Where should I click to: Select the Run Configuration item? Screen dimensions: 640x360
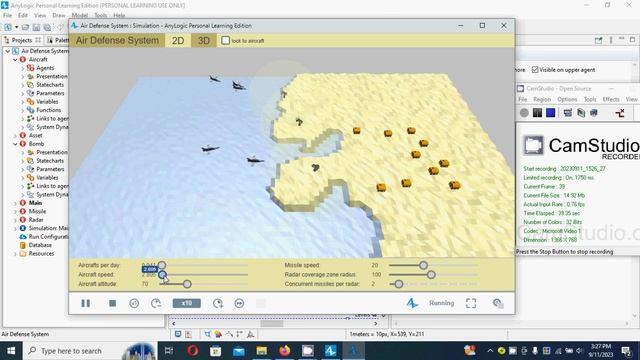coord(48,237)
